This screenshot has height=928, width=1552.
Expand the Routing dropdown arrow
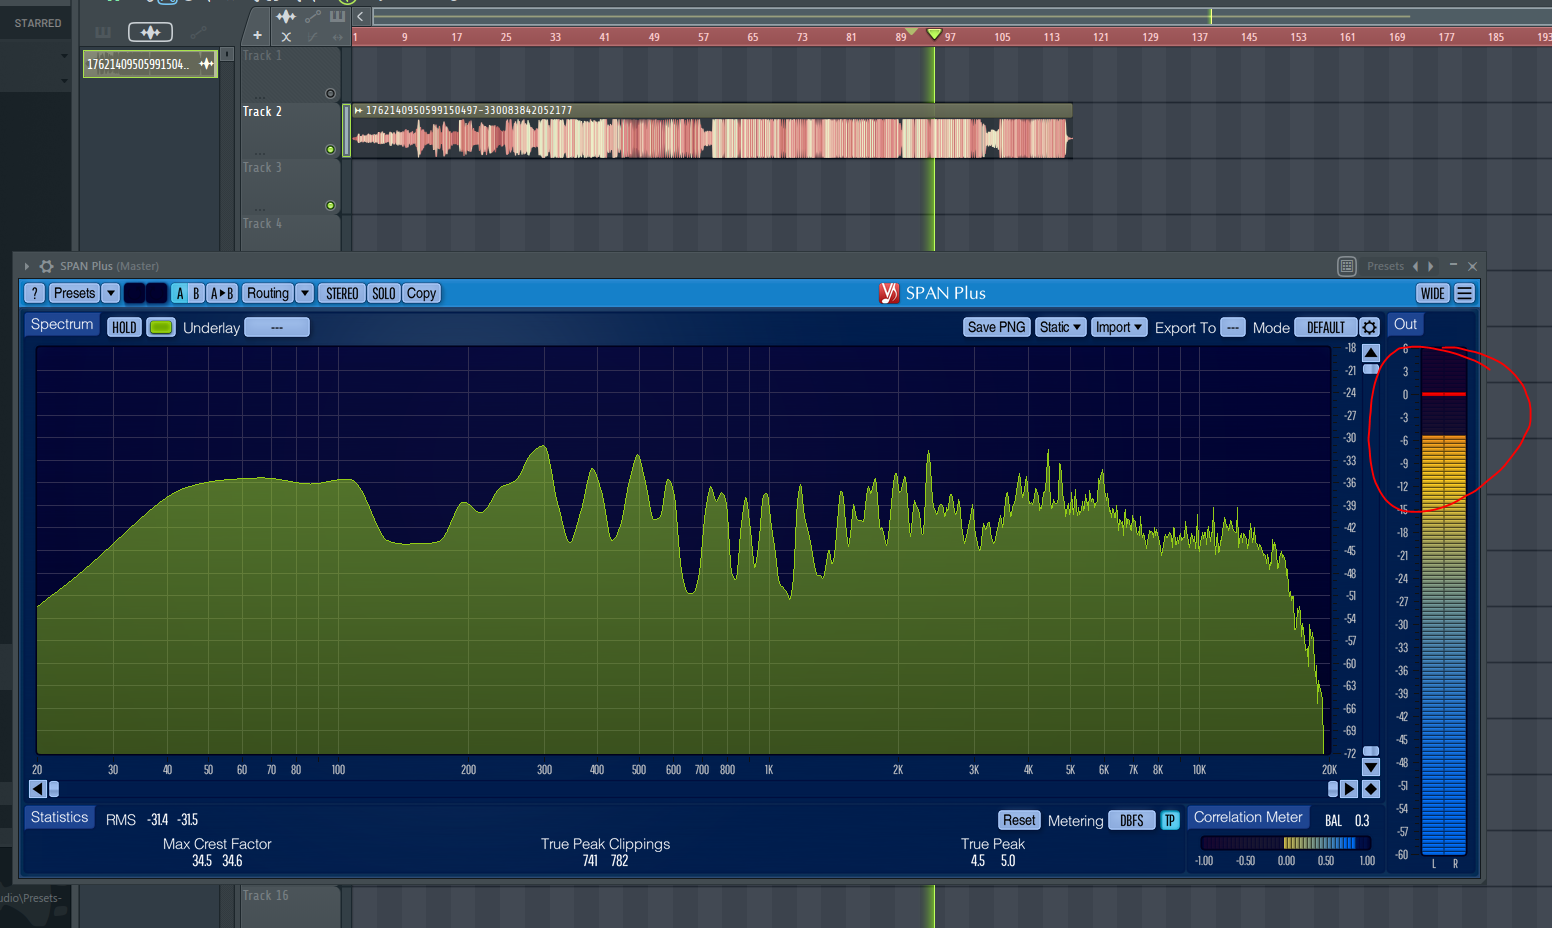(x=305, y=293)
